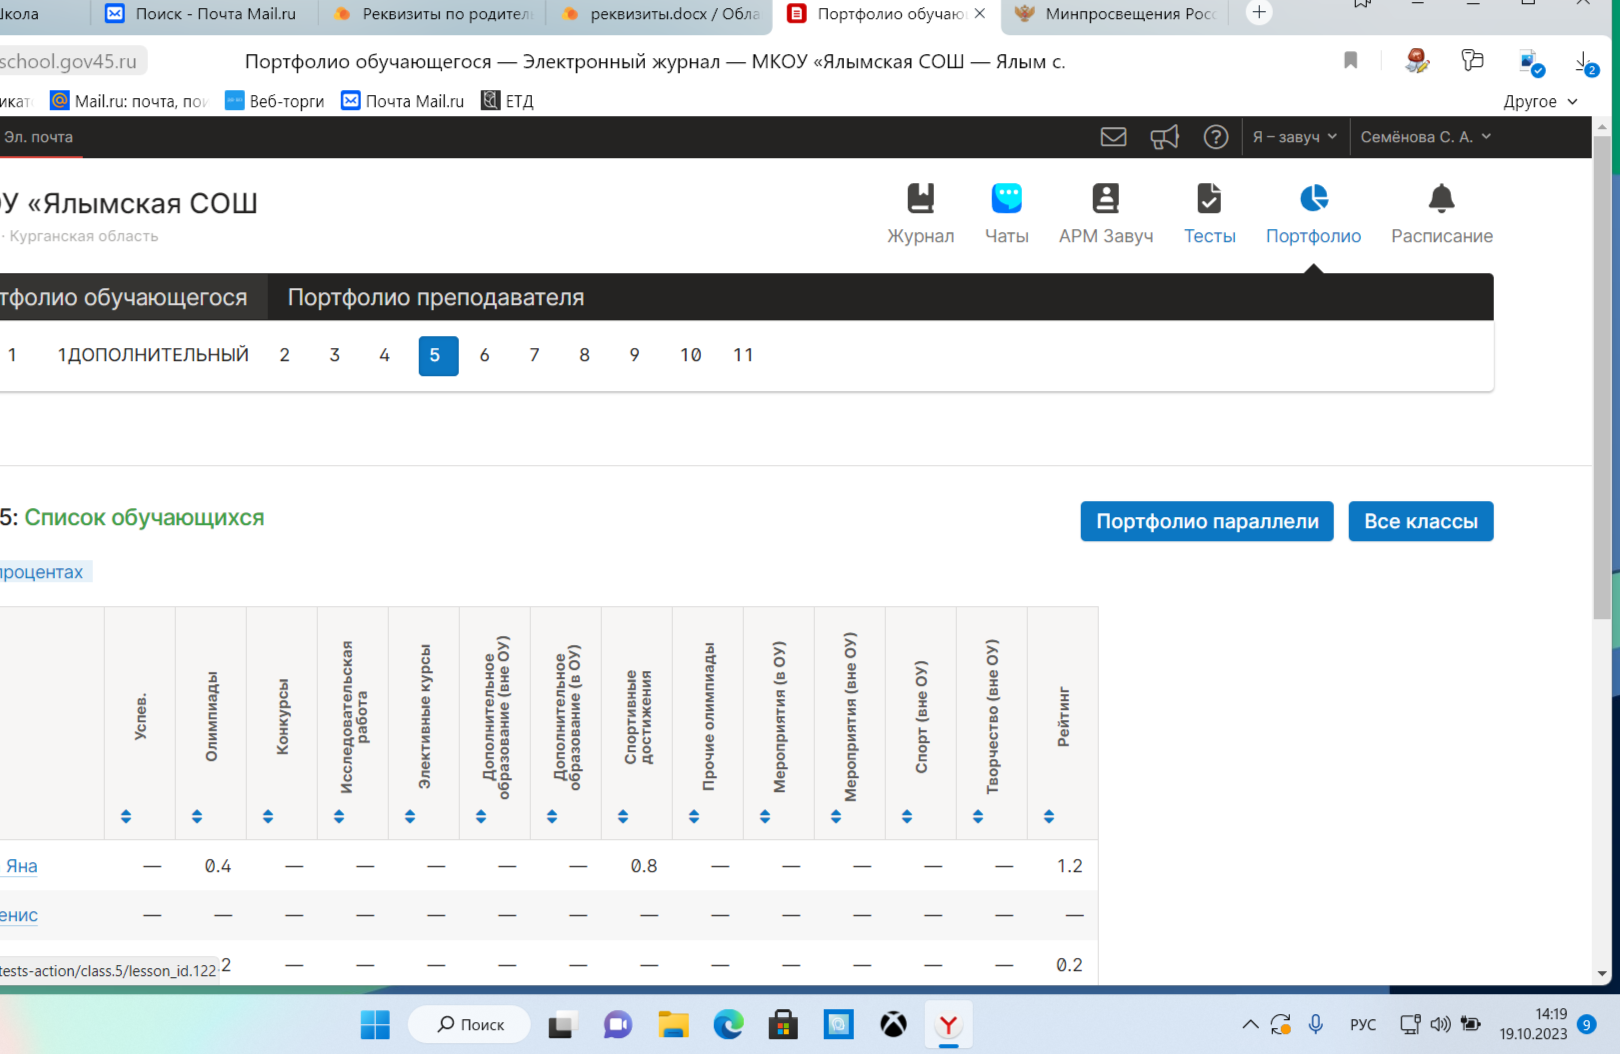1620x1054 pixels.
Task: Sort table by Рейтинг column
Action: [1049, 816]
